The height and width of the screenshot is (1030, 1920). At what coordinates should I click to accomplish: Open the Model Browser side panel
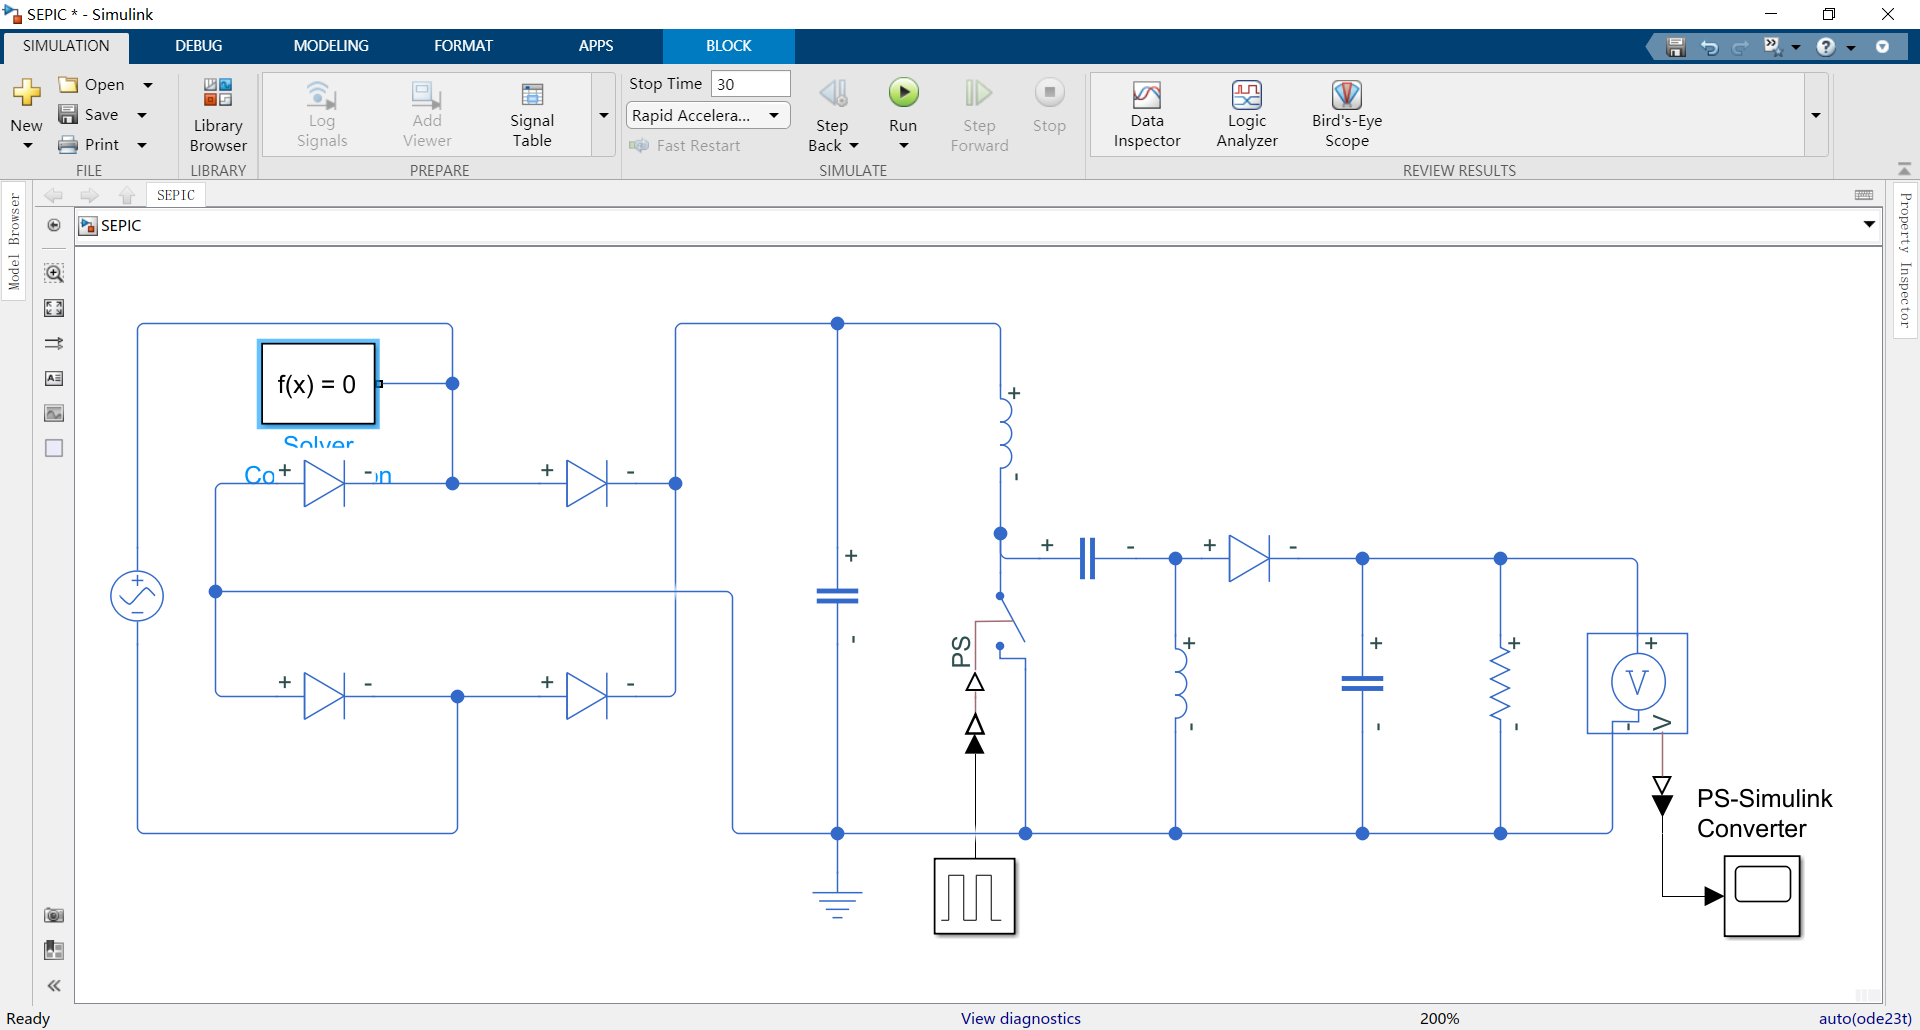[14, 241]
